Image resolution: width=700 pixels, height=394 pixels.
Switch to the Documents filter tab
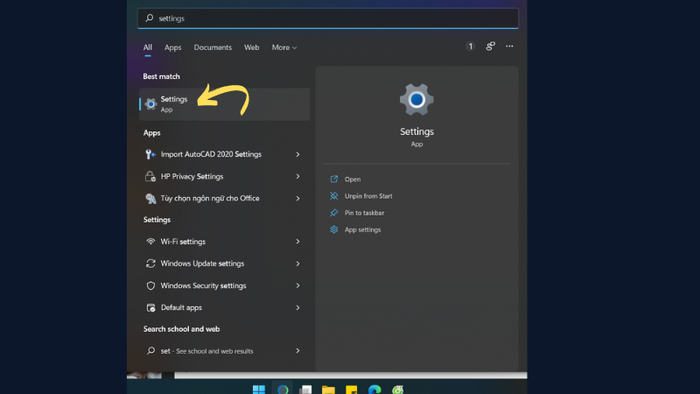pyautogui.click(x=212, y=47)
